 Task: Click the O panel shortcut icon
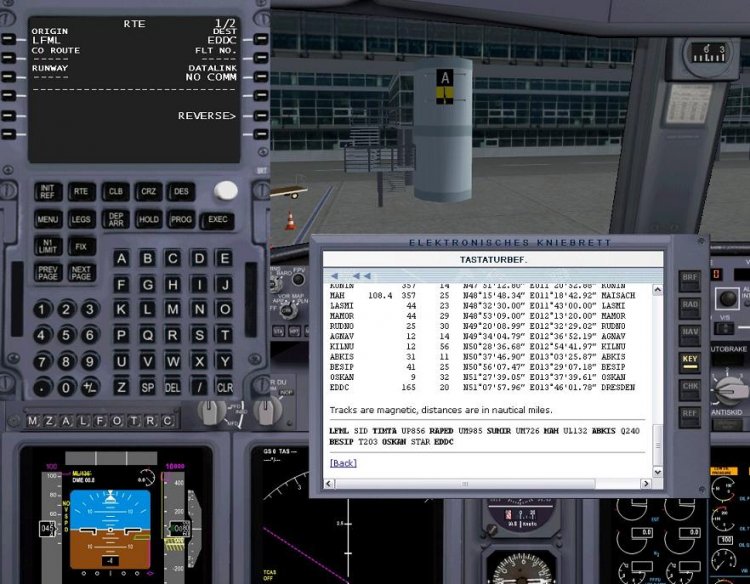116,421
